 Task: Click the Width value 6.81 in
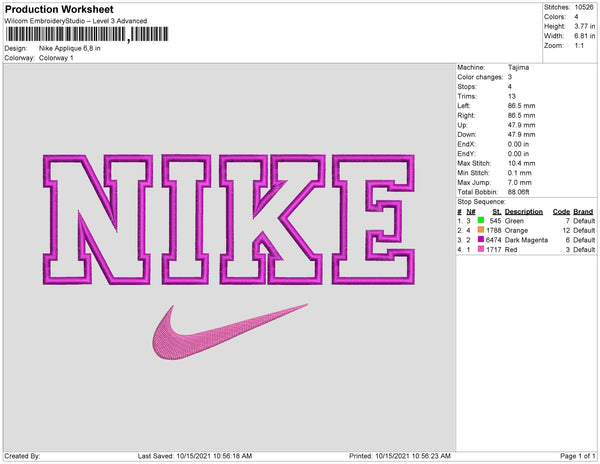[x=585, y=36]
